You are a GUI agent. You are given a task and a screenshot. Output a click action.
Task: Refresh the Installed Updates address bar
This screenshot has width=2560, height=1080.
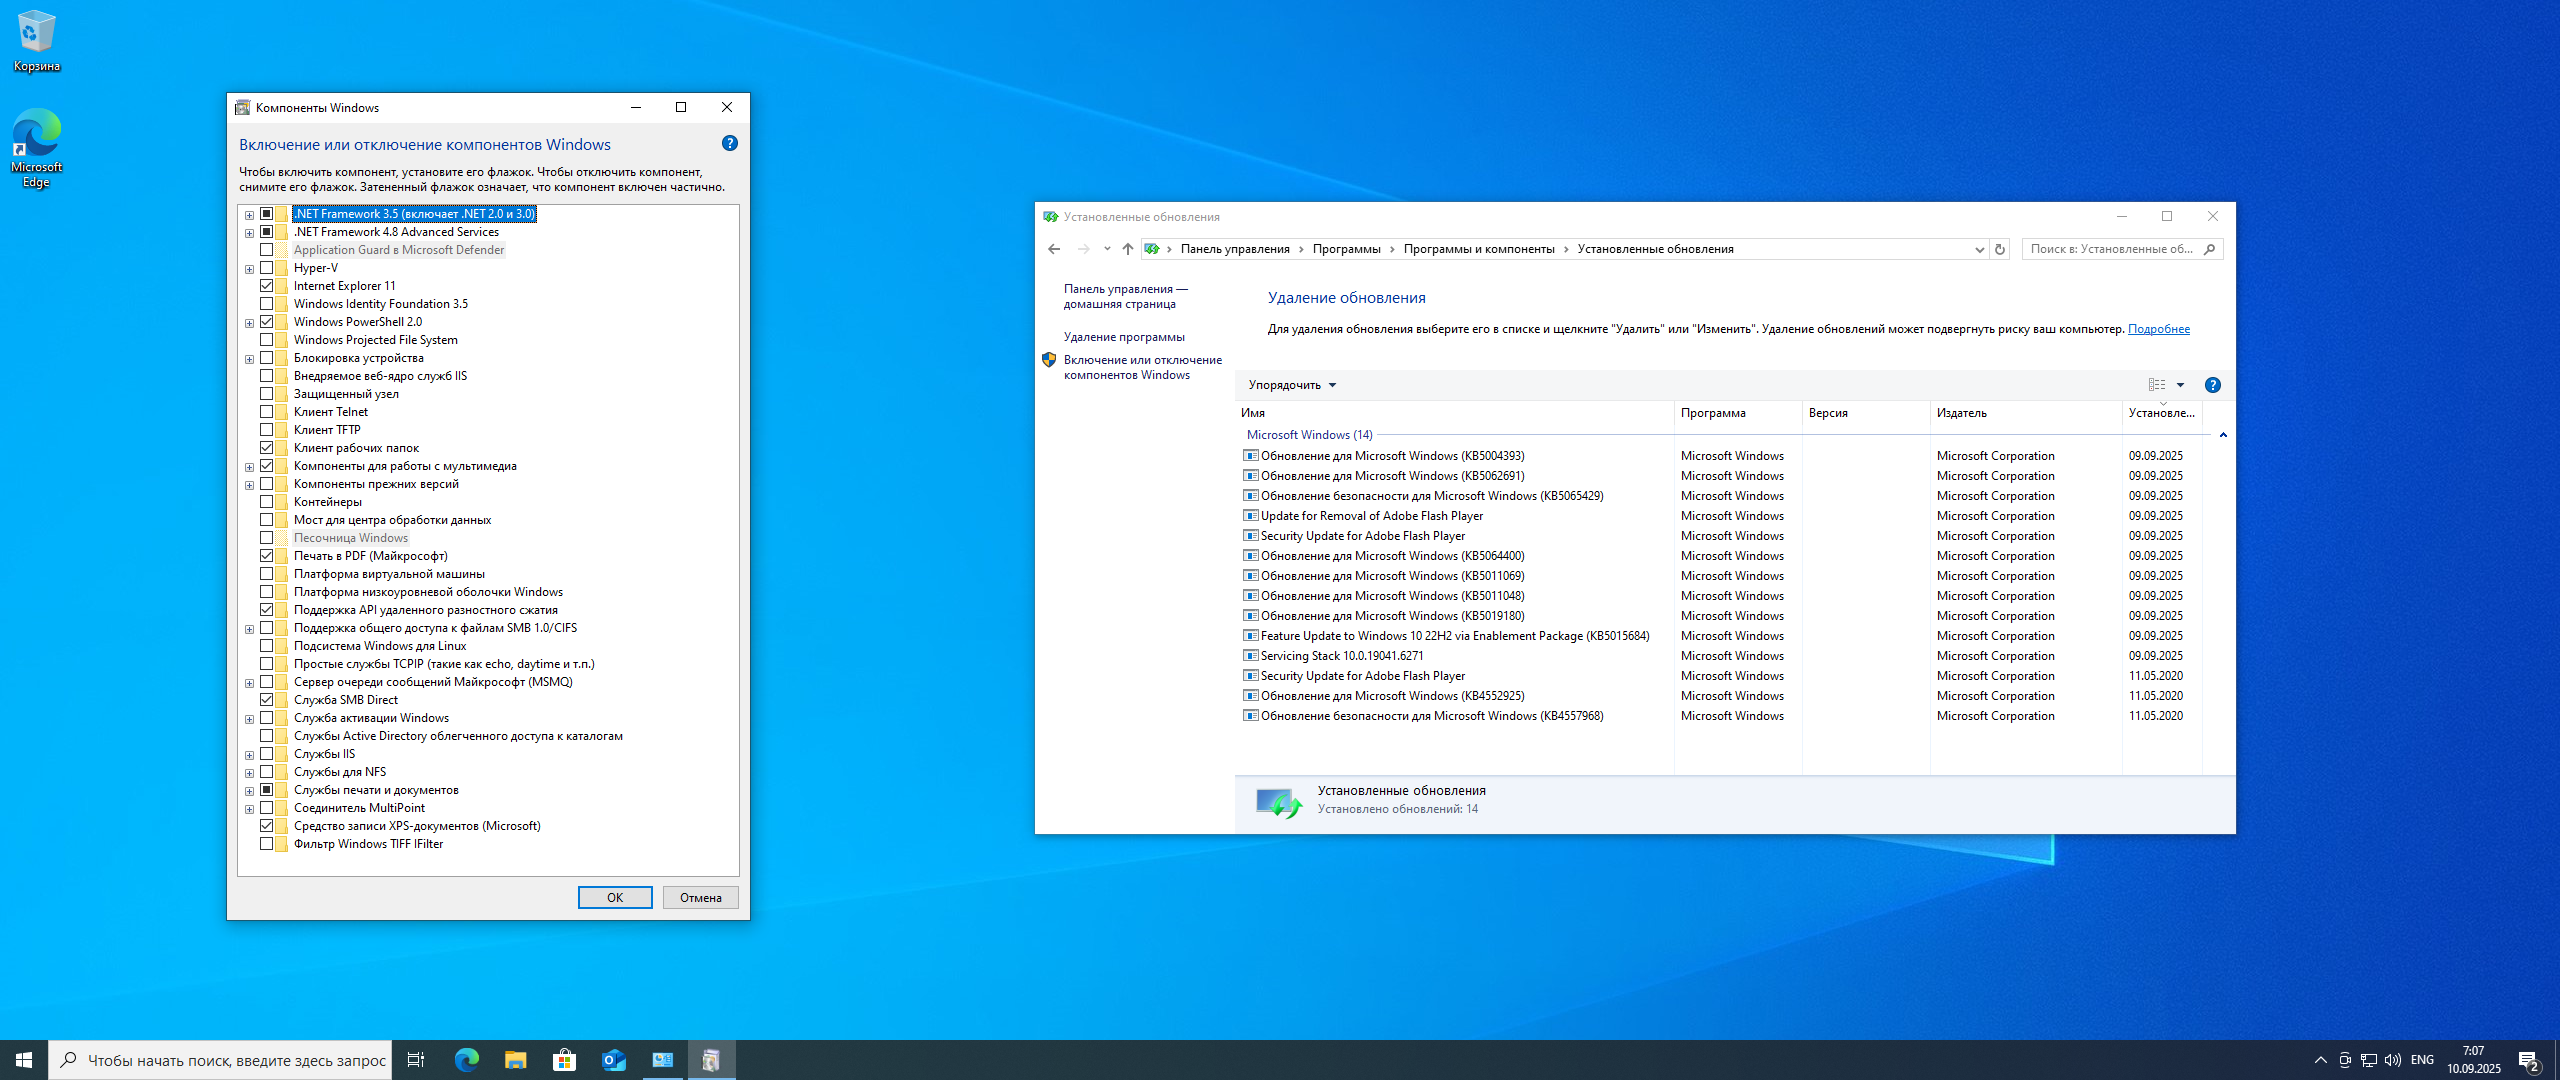[x=2000, y=249]
